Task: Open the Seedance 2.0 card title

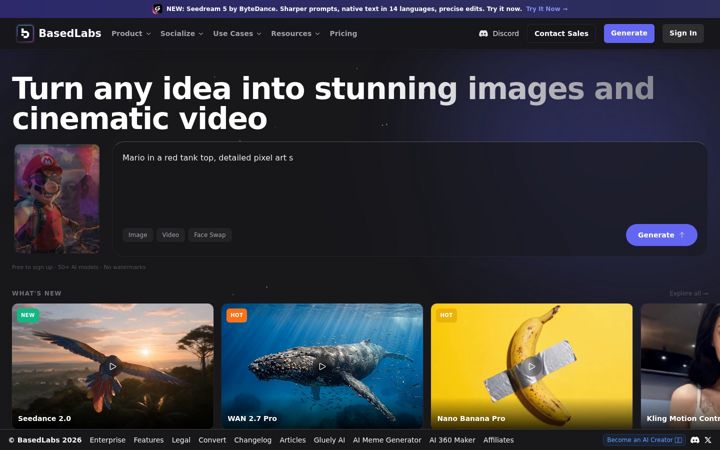Action: tap(45, 418)
